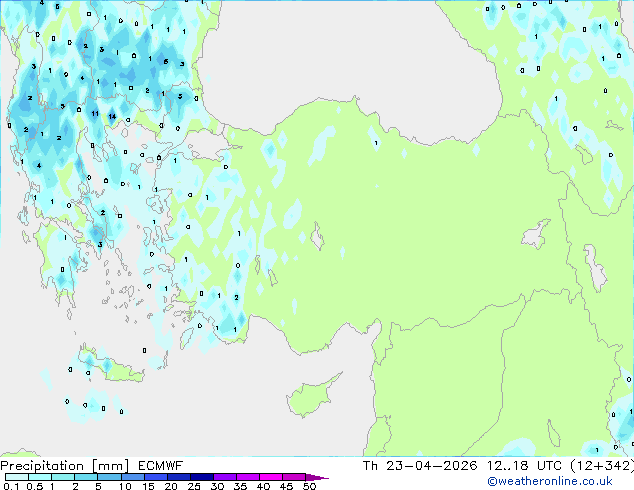
Task: Click the legend label '15'
Action: tap(148, 486)
